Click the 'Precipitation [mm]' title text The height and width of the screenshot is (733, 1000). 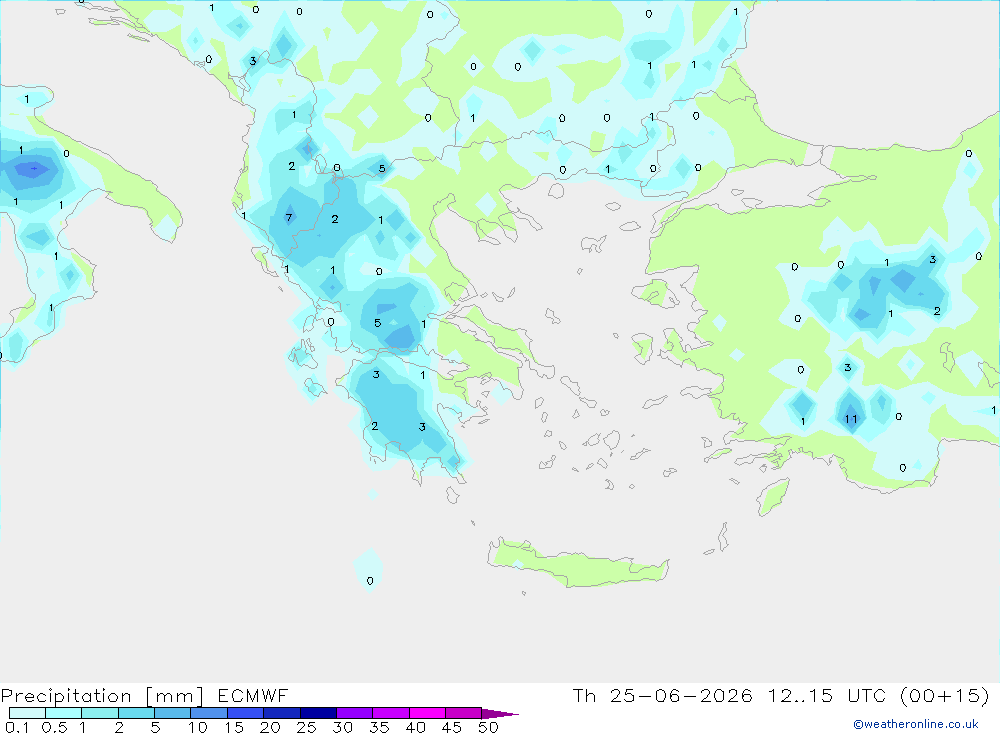click(102, 696)
